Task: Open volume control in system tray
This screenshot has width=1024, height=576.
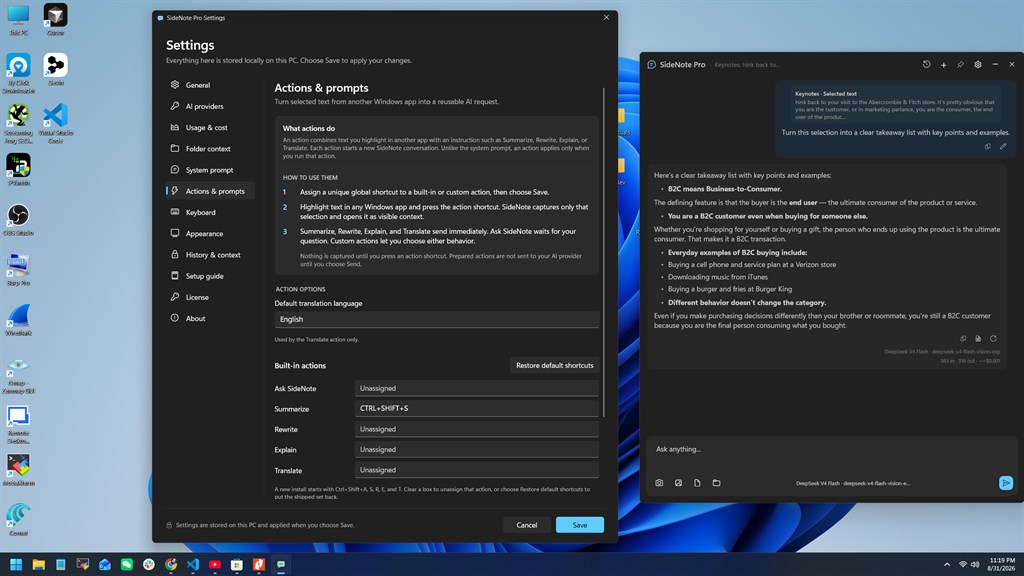Action: coord(975,564)
